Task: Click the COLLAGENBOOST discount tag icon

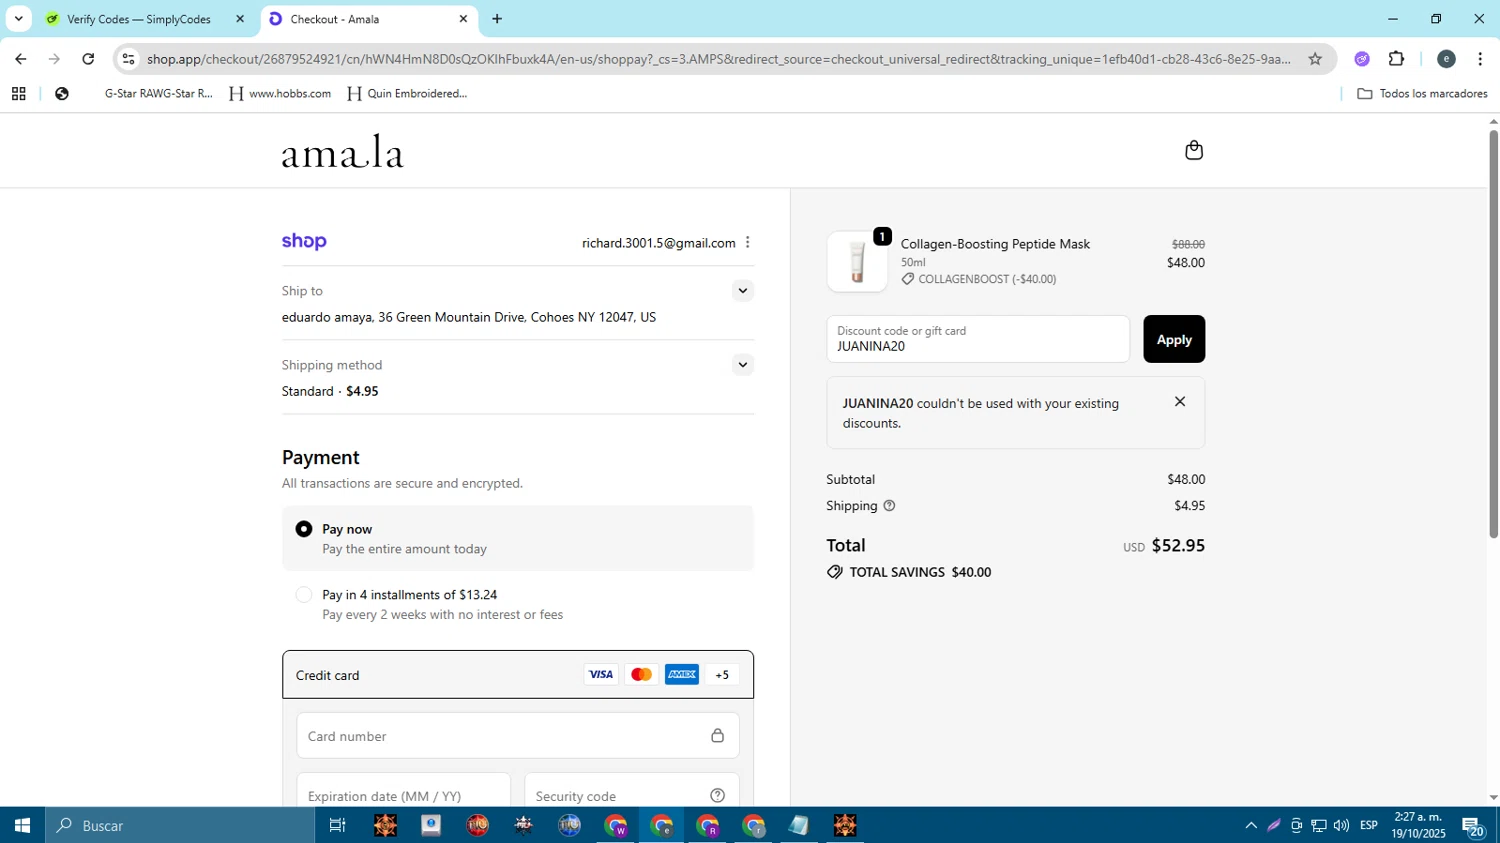Action: point(908,279)
